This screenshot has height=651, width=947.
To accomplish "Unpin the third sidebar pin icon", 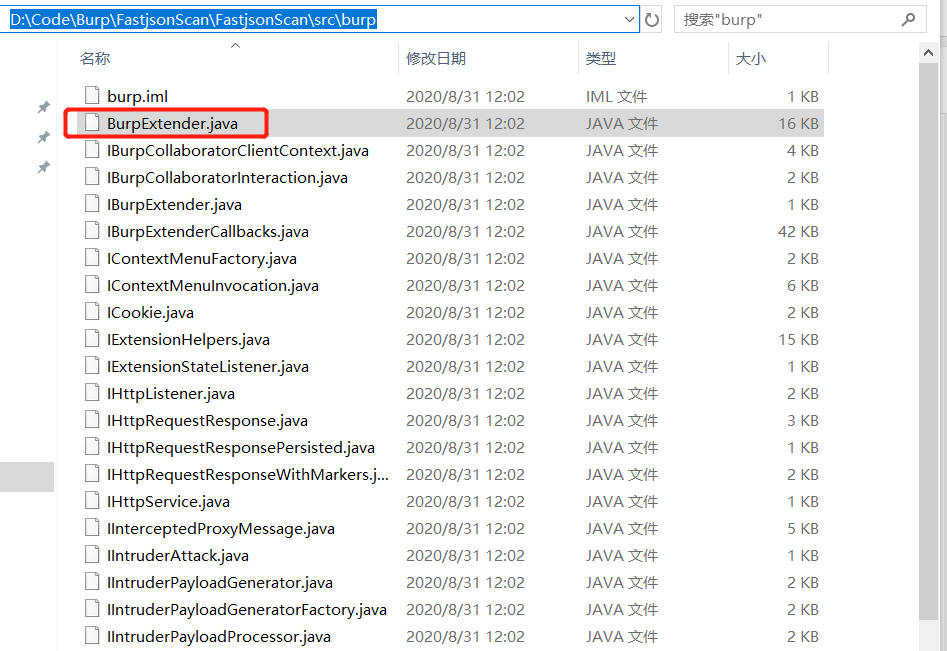I will [x=43, y=167].
